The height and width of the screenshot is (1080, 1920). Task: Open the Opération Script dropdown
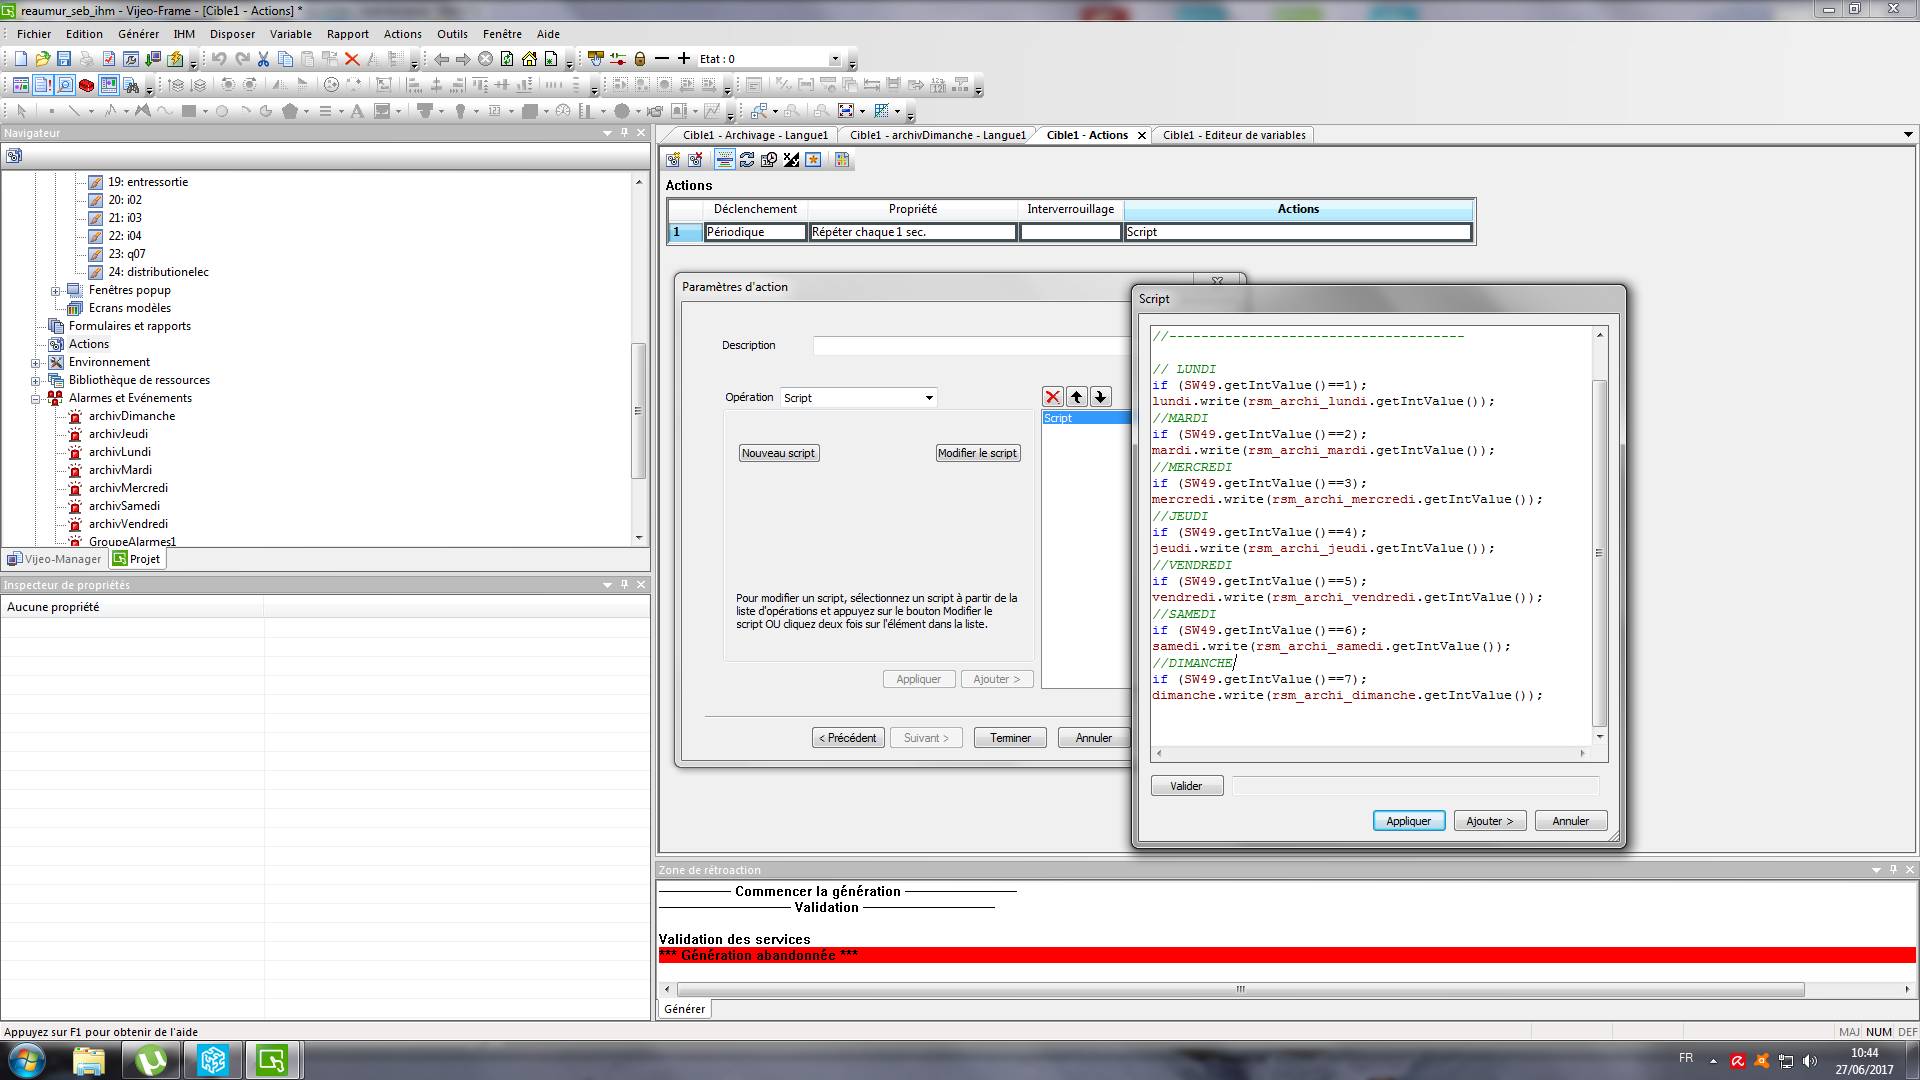pyautogui.click(x=929, y=398)
